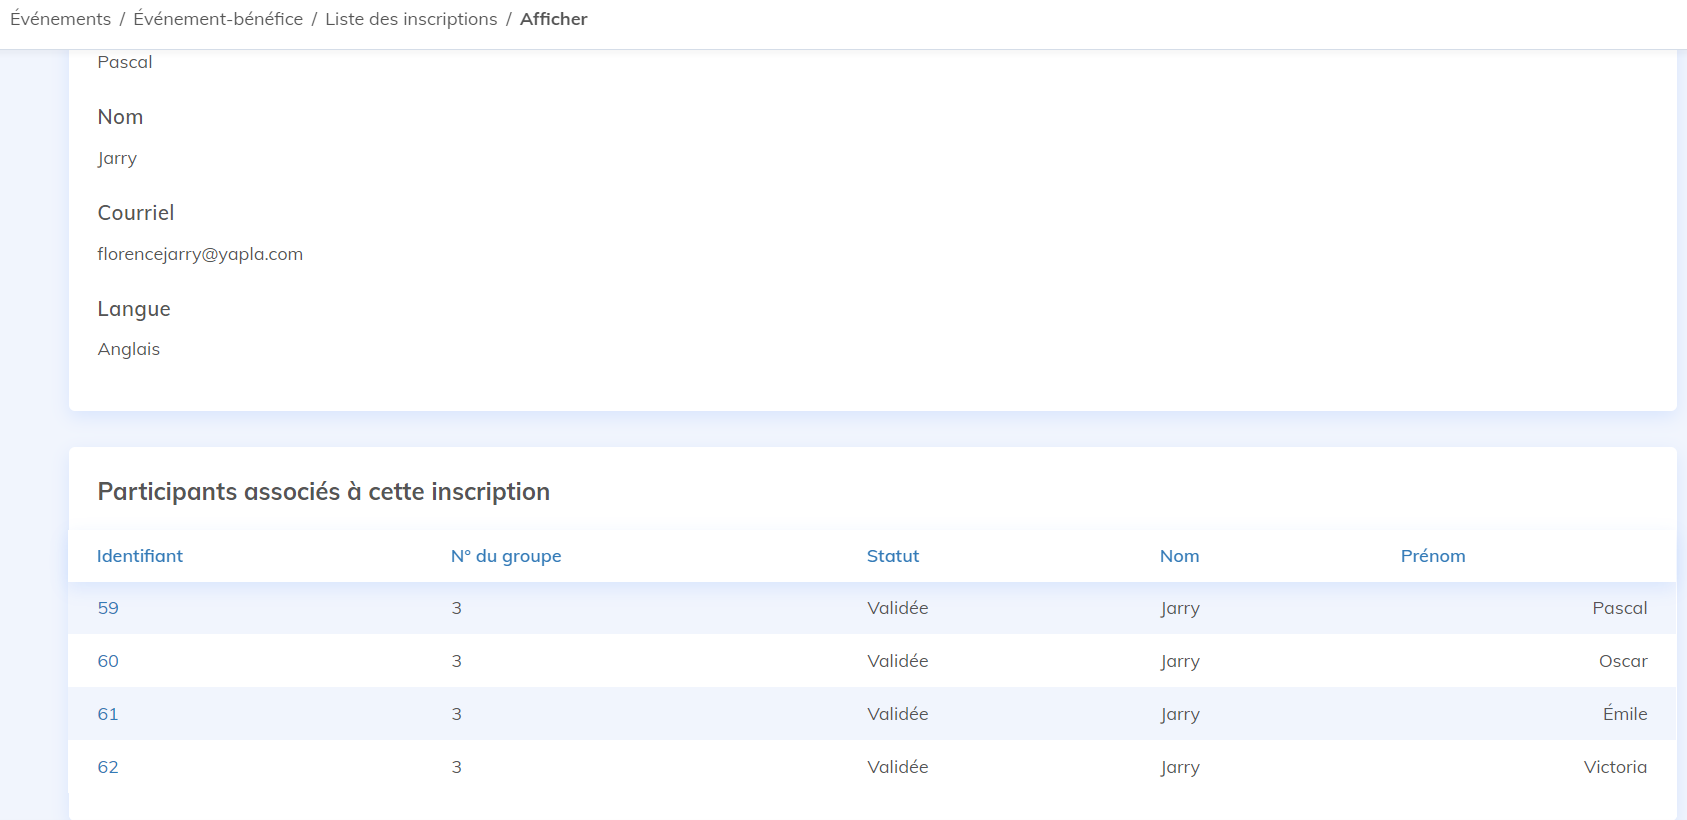
Task: Open the Événement-bénéfice breadcrumb link
Action: tap(218, 19)
